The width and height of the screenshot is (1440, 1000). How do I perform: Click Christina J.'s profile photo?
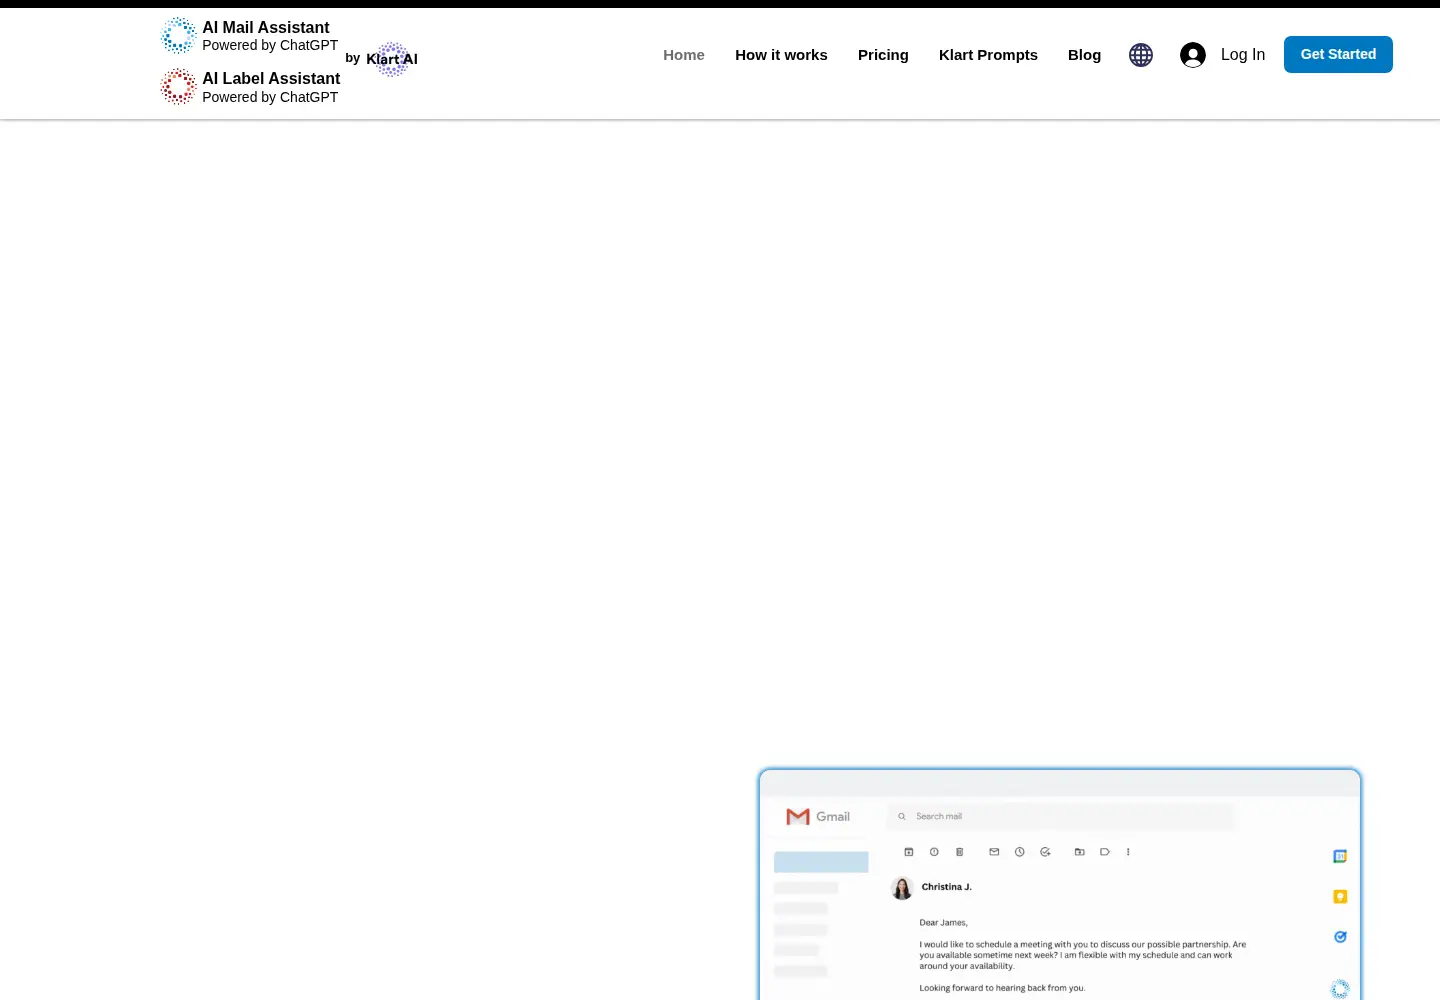902,888
